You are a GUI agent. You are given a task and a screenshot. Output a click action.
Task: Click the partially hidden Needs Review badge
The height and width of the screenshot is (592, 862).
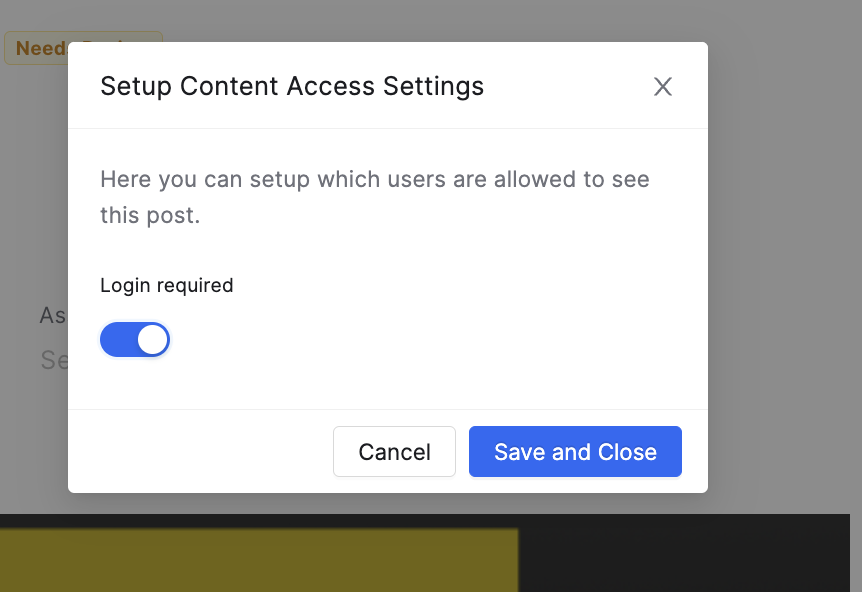(36, 48)
